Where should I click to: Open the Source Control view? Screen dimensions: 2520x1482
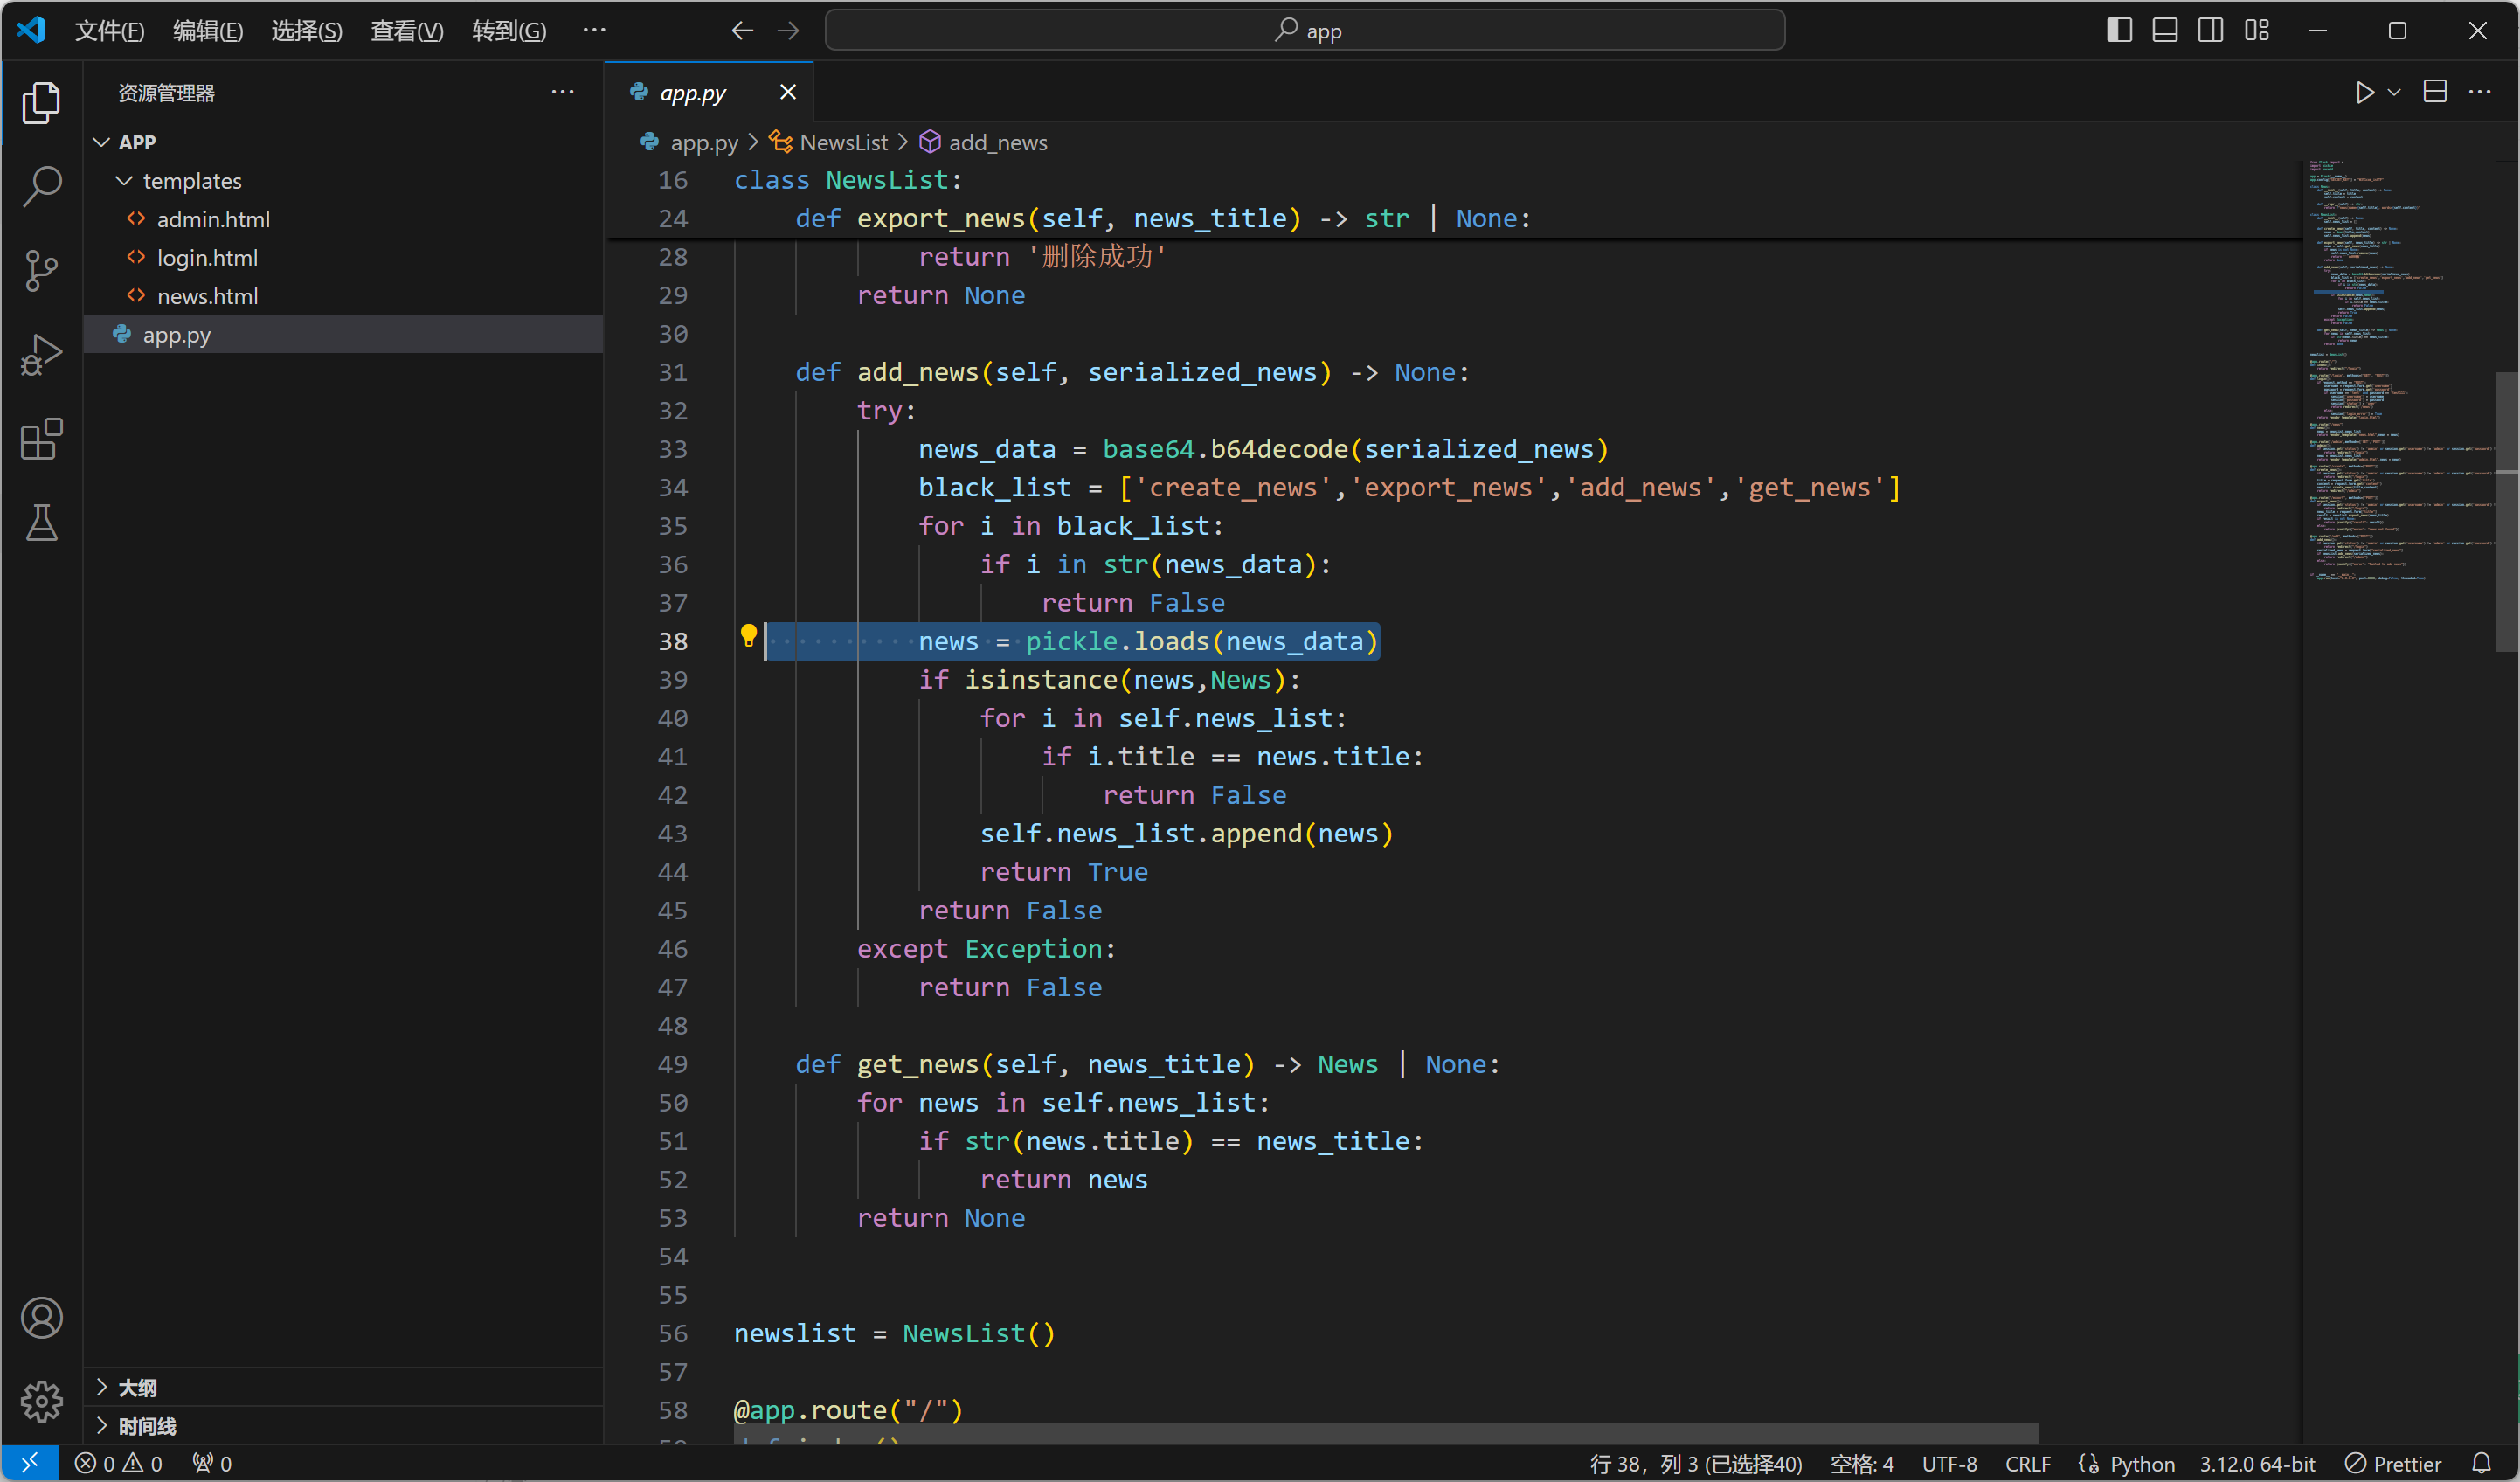click(41, 270)
